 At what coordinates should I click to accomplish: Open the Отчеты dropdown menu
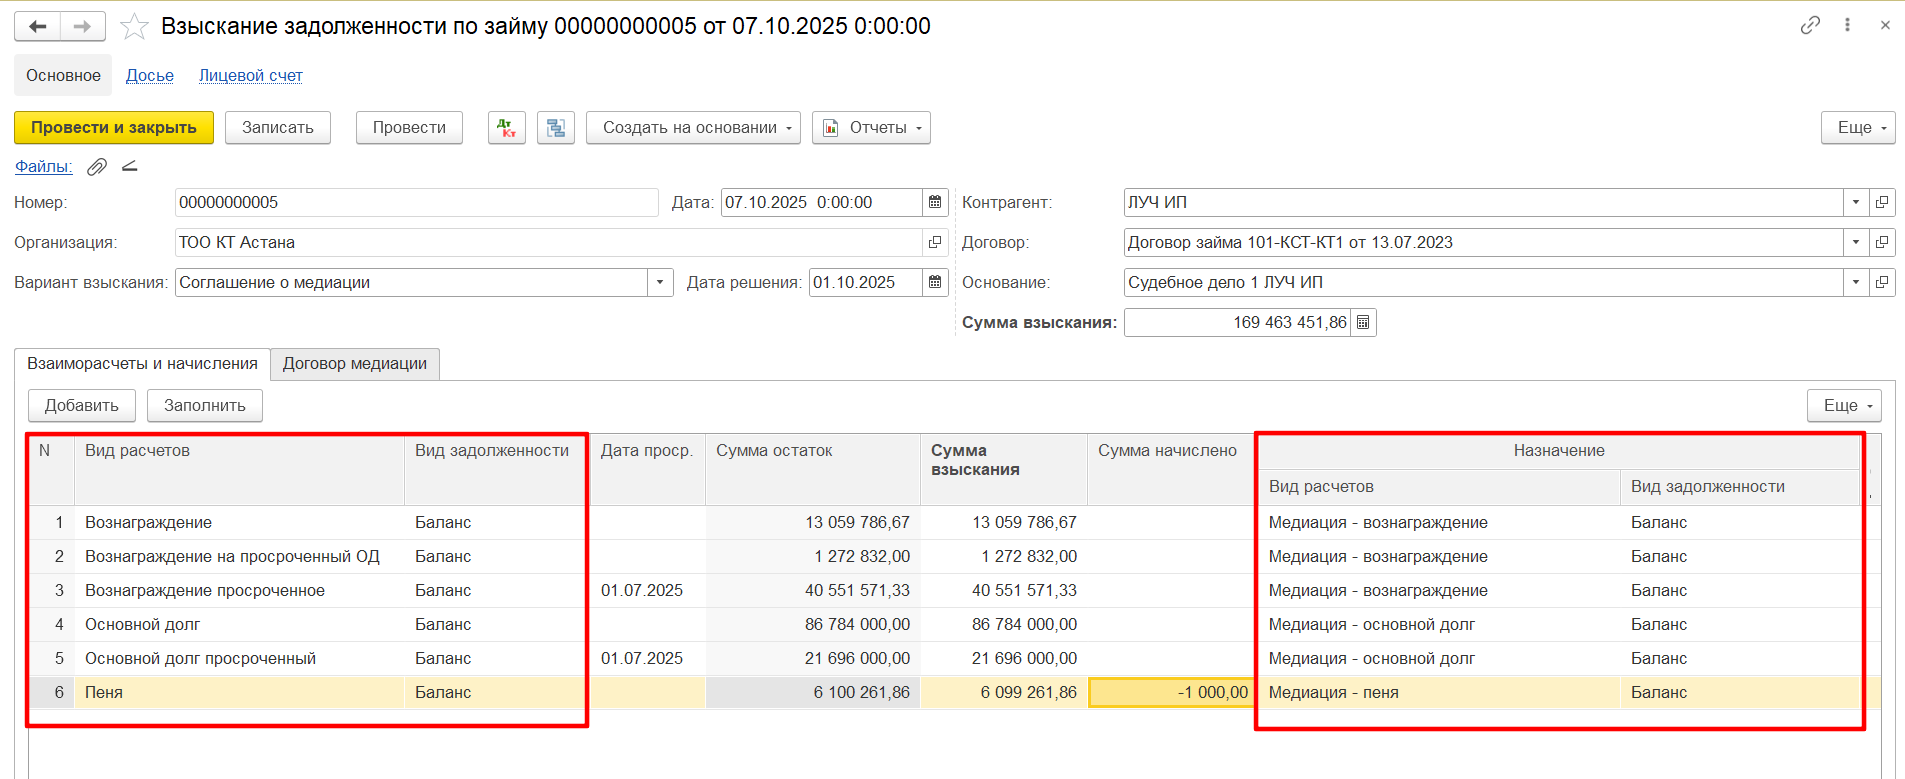point(871,128)
